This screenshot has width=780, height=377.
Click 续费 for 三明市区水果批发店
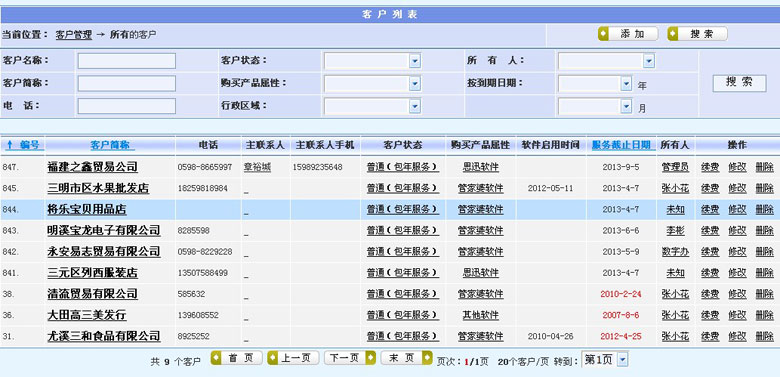[x=710, y=188]
